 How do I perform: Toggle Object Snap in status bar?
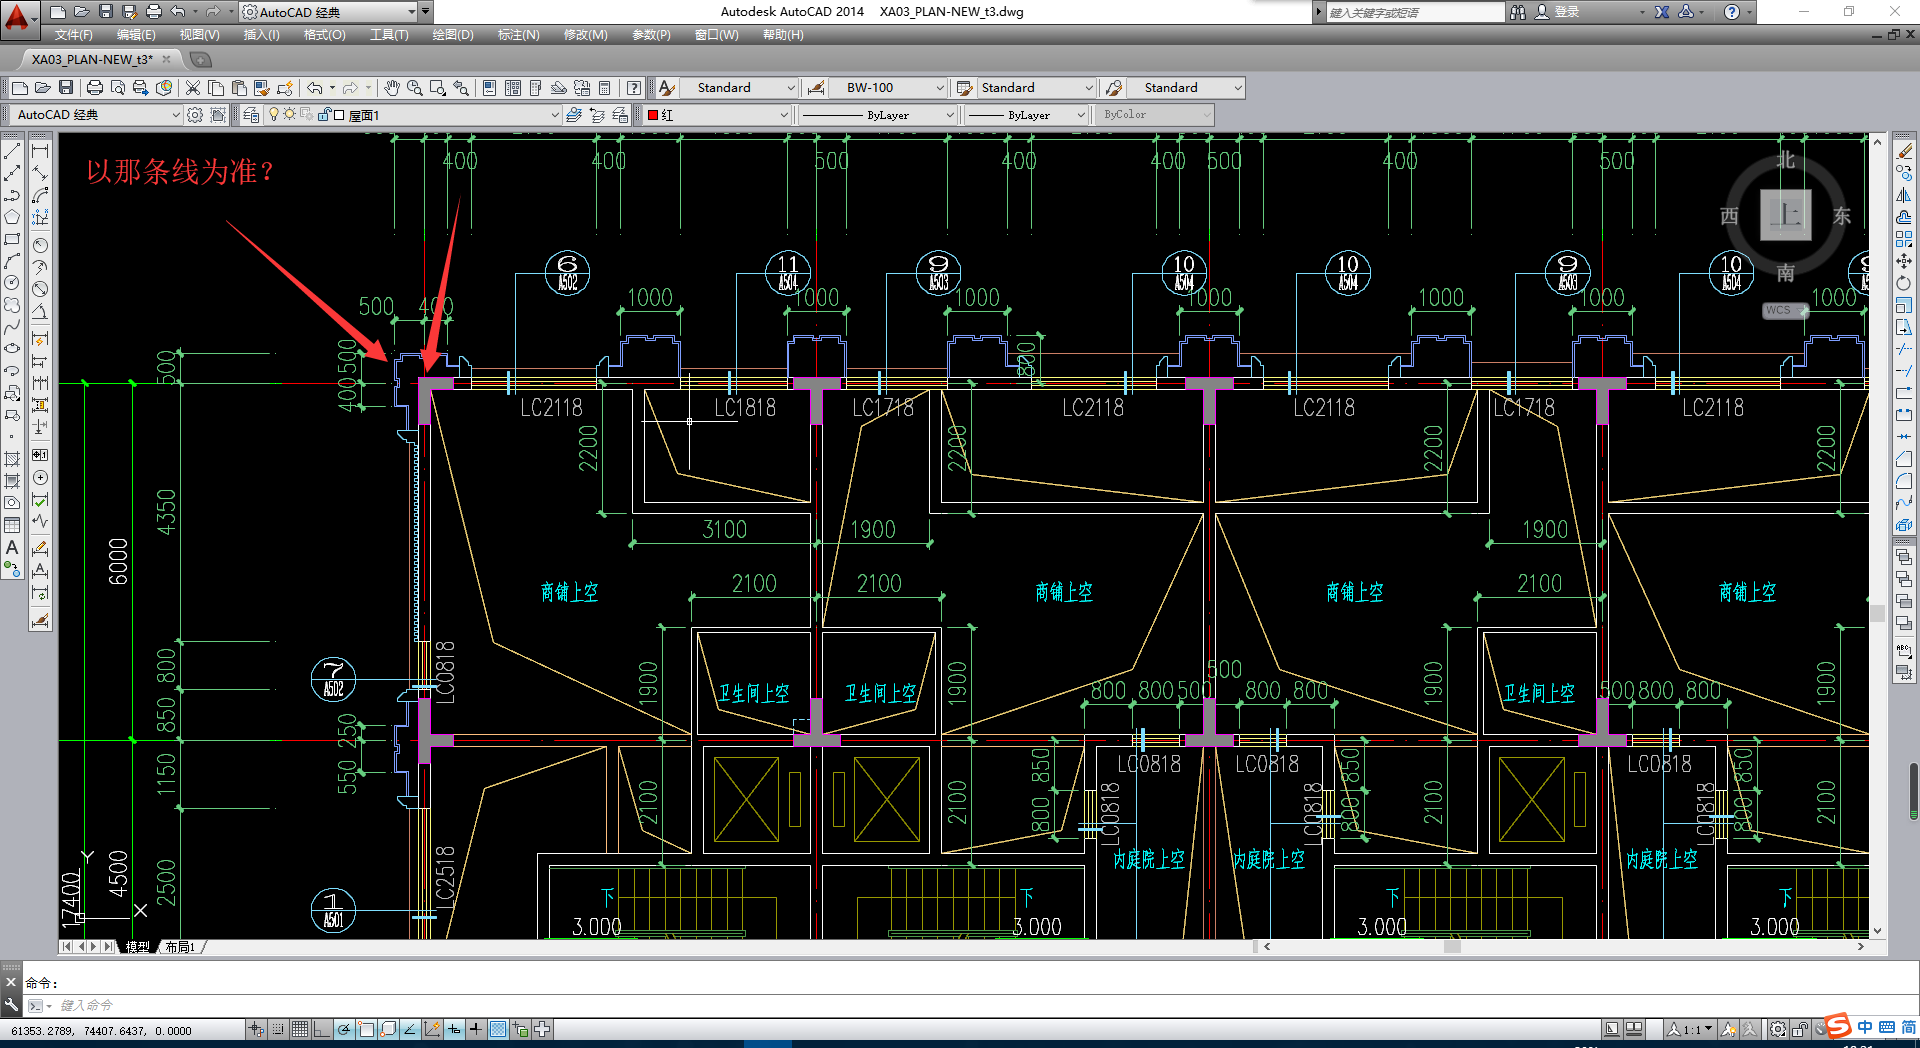tap(366, 1029)
